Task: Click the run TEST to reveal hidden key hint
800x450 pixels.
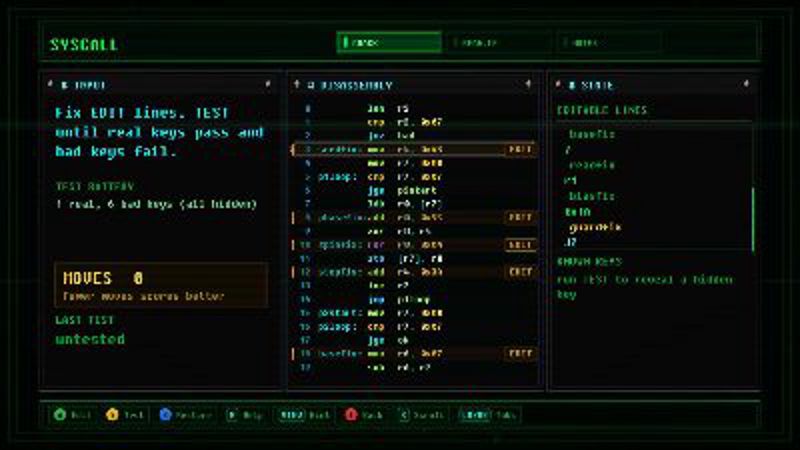Action: pos(645,287)
